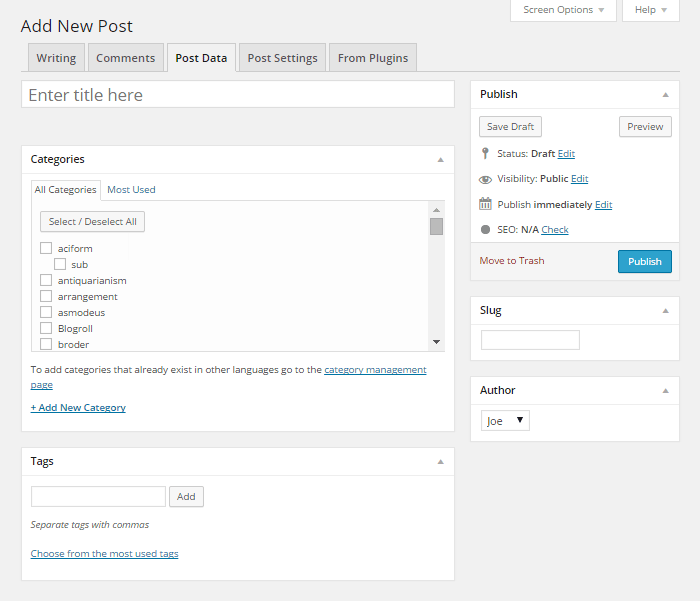Click the gray SEO status dot

(x=485, y=230)
